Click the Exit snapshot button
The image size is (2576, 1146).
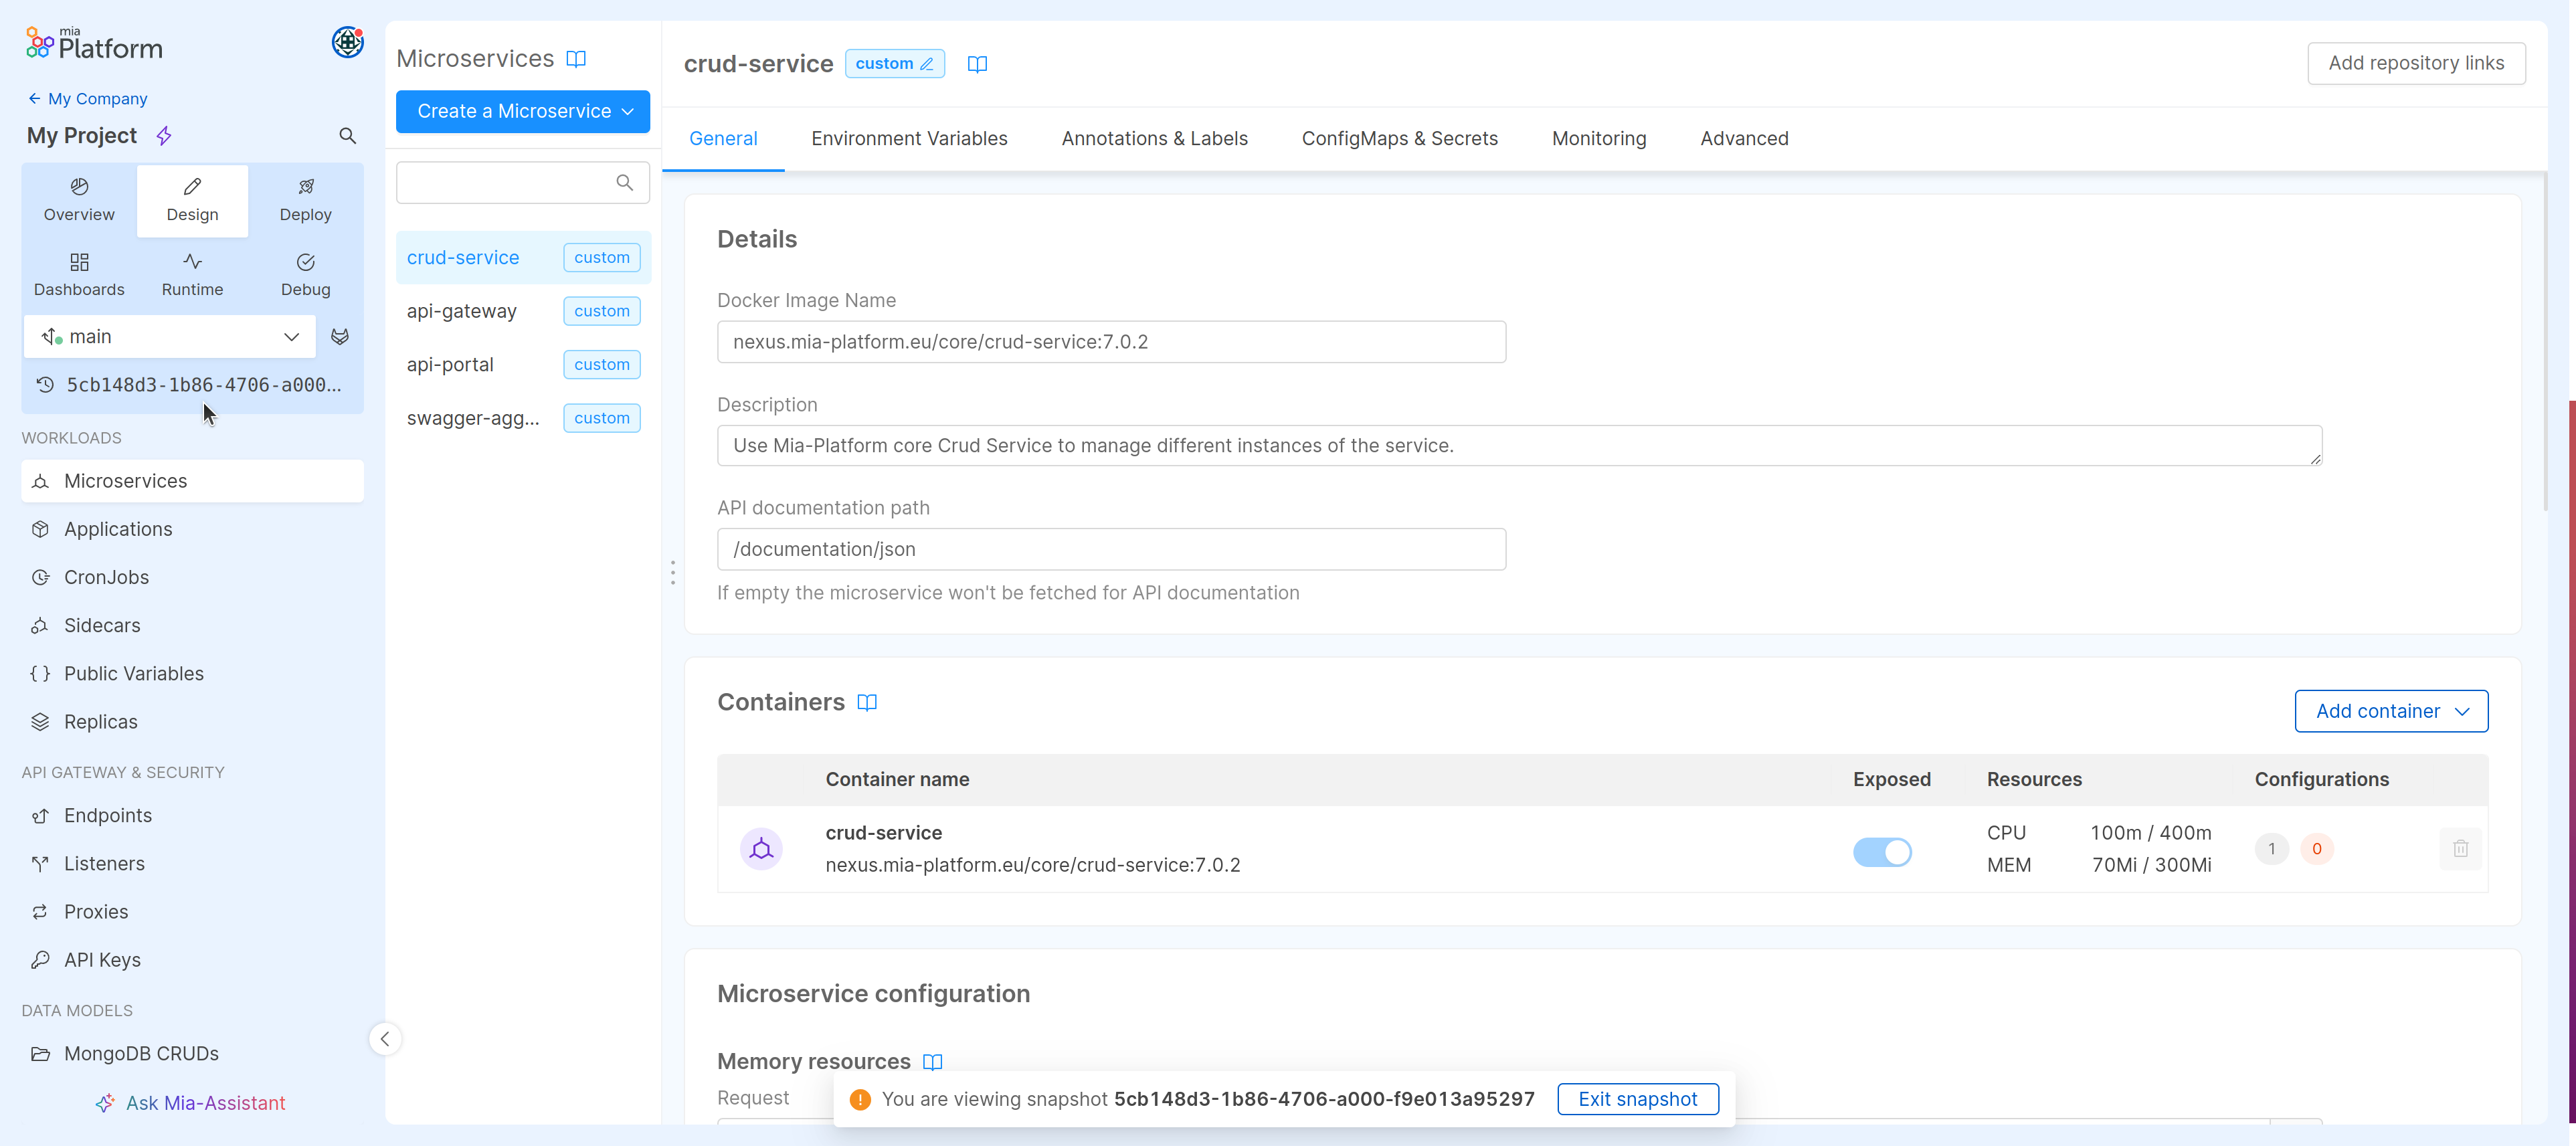pyautogui.click(x=1637, y=1099)
